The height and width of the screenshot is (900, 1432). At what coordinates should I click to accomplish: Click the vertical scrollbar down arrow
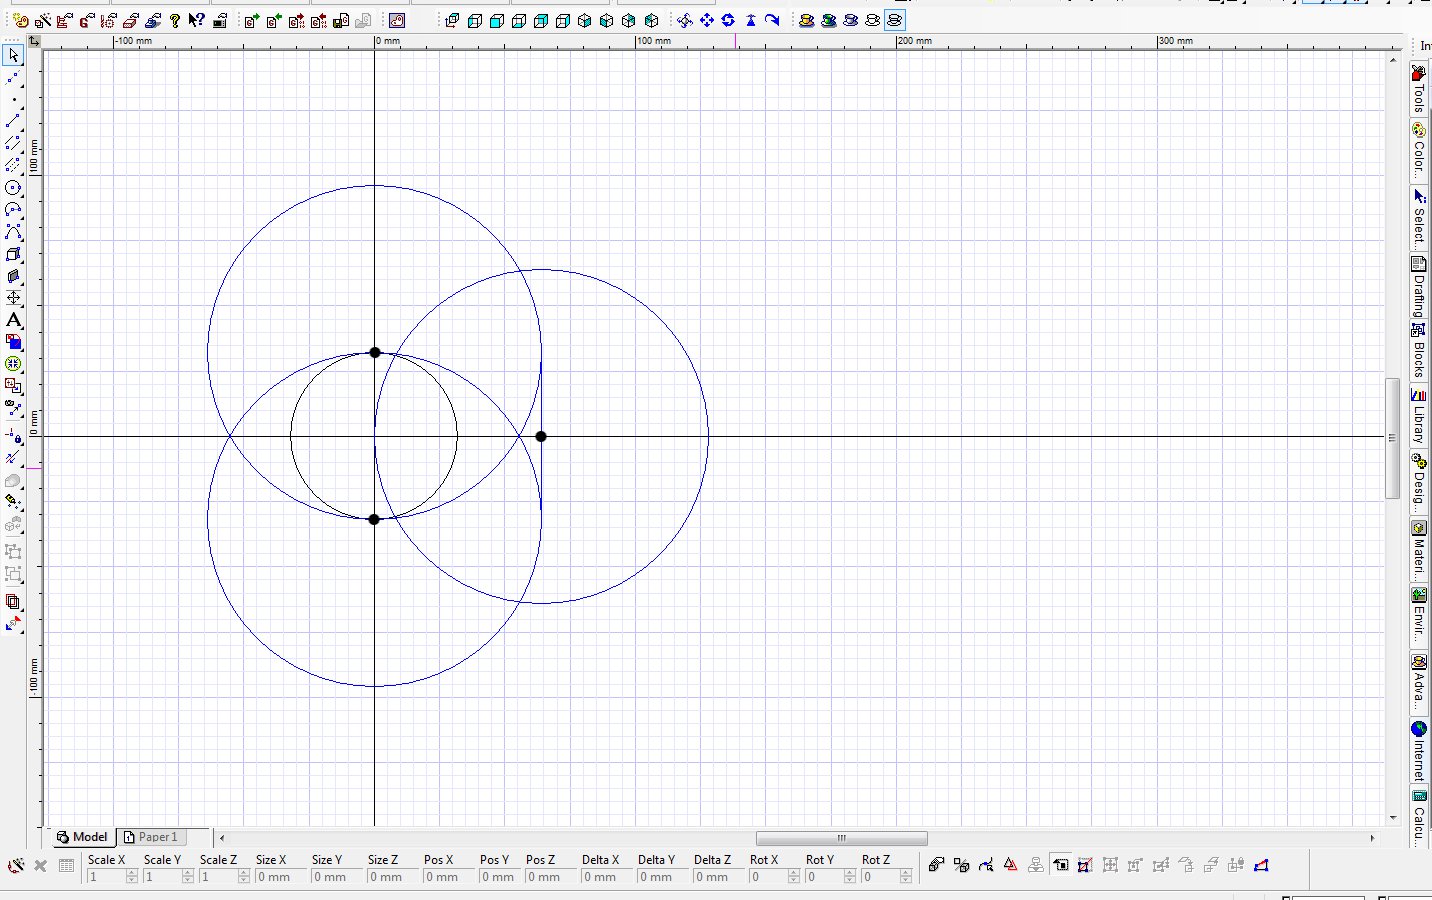point(1393,818)
